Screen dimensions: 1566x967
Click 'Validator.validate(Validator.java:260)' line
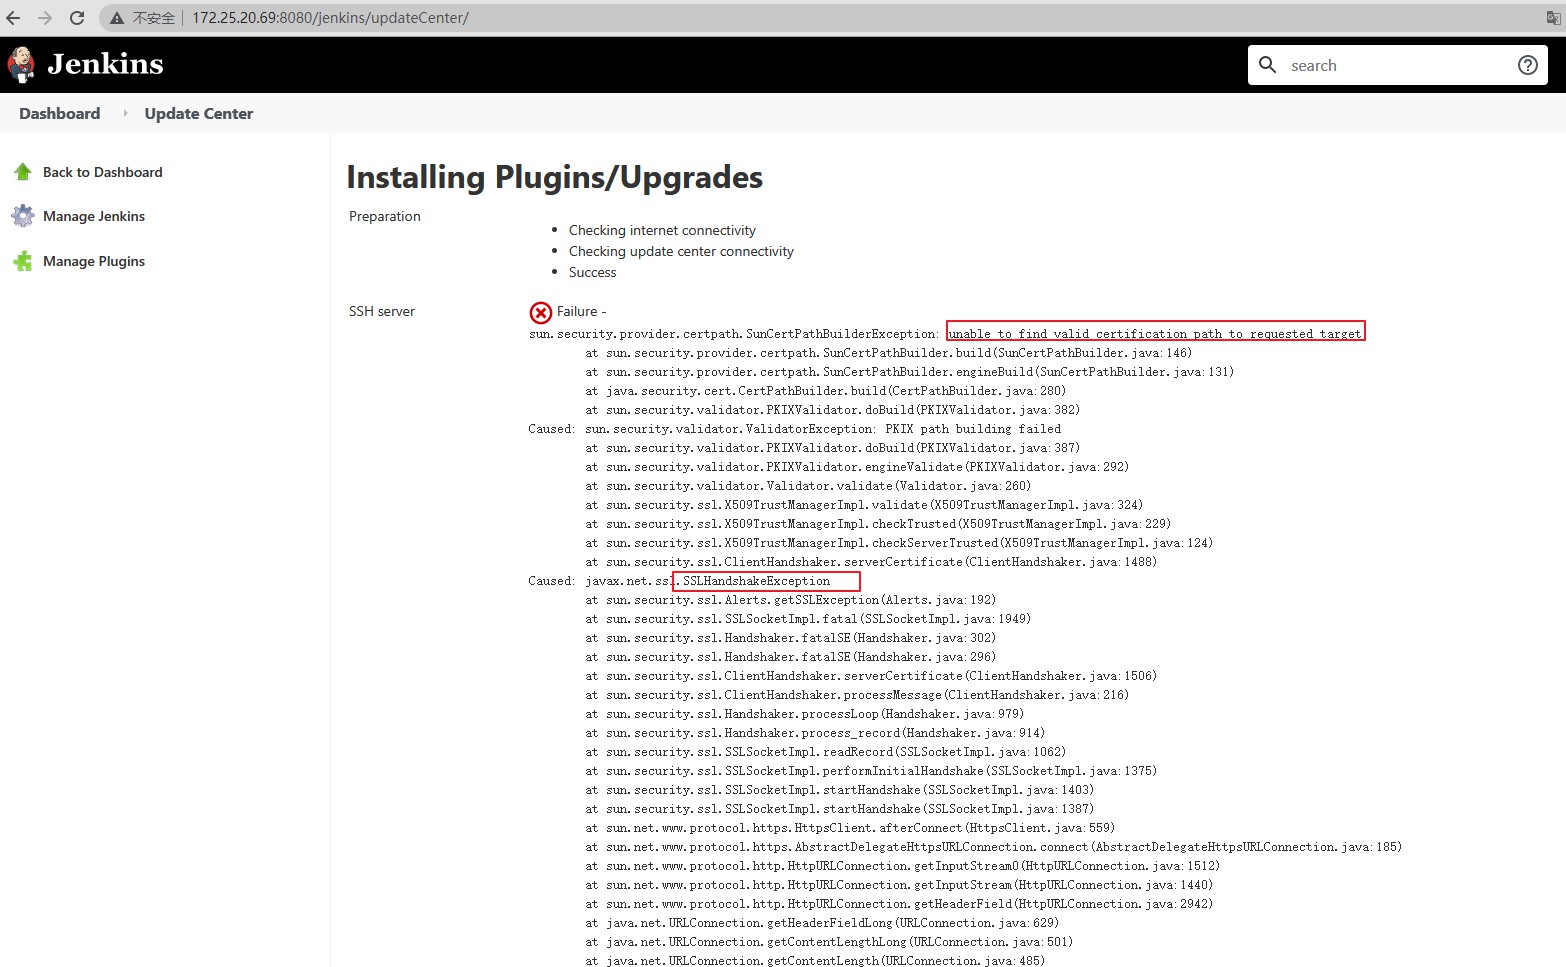pyautogui.click(x=808, y=486)
